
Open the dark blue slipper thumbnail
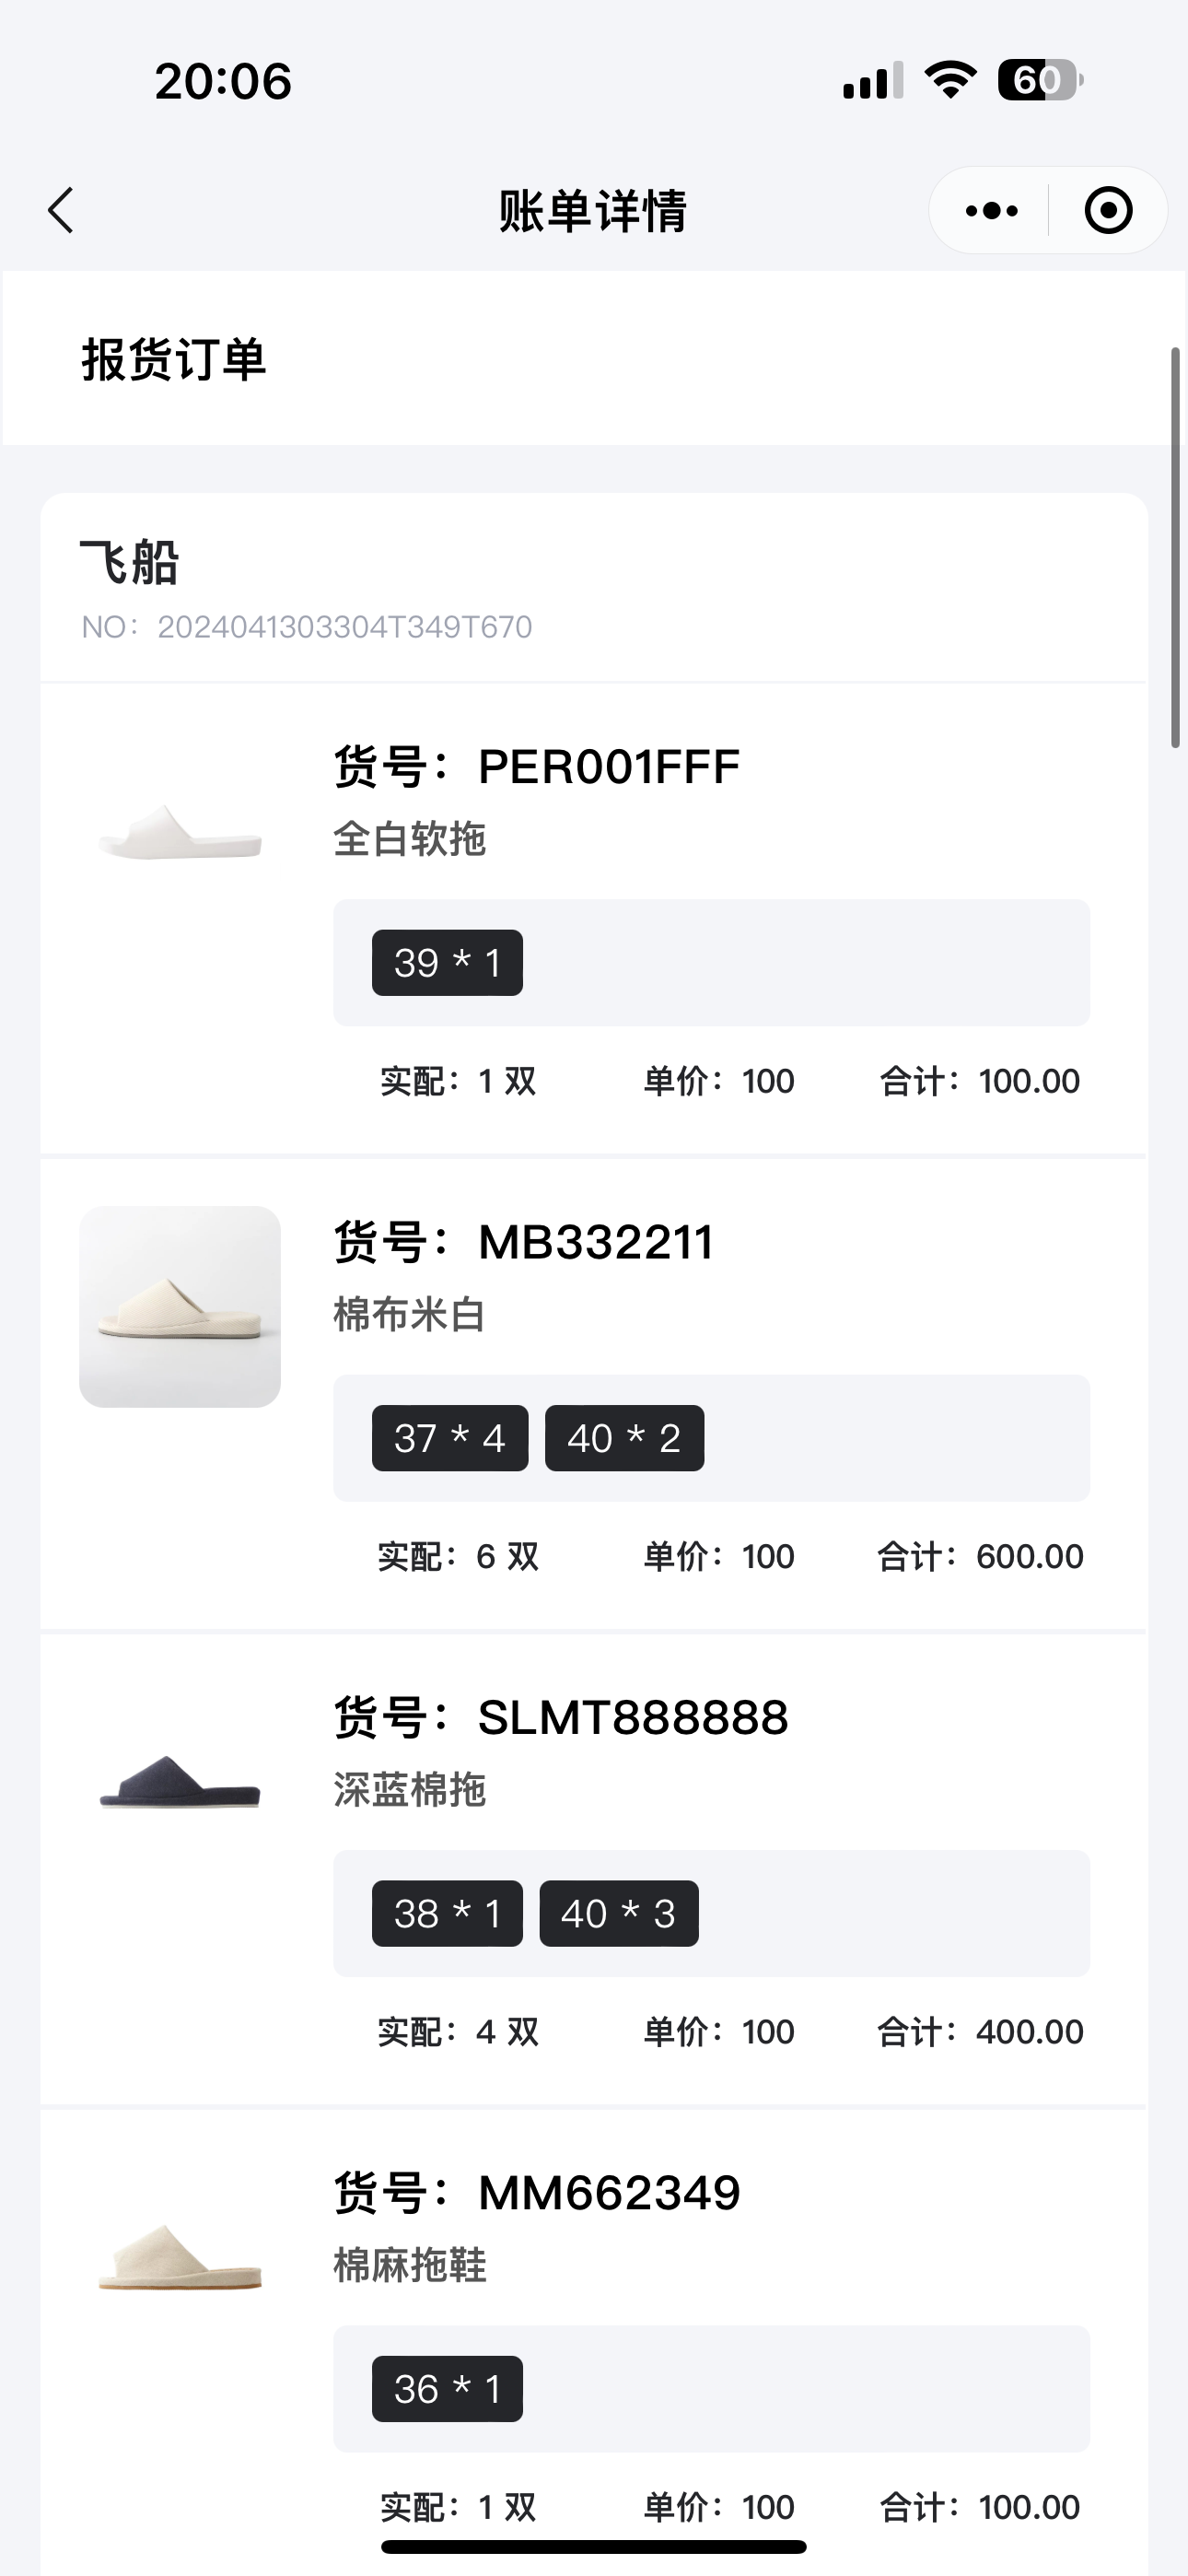(x=180, y=1782)
